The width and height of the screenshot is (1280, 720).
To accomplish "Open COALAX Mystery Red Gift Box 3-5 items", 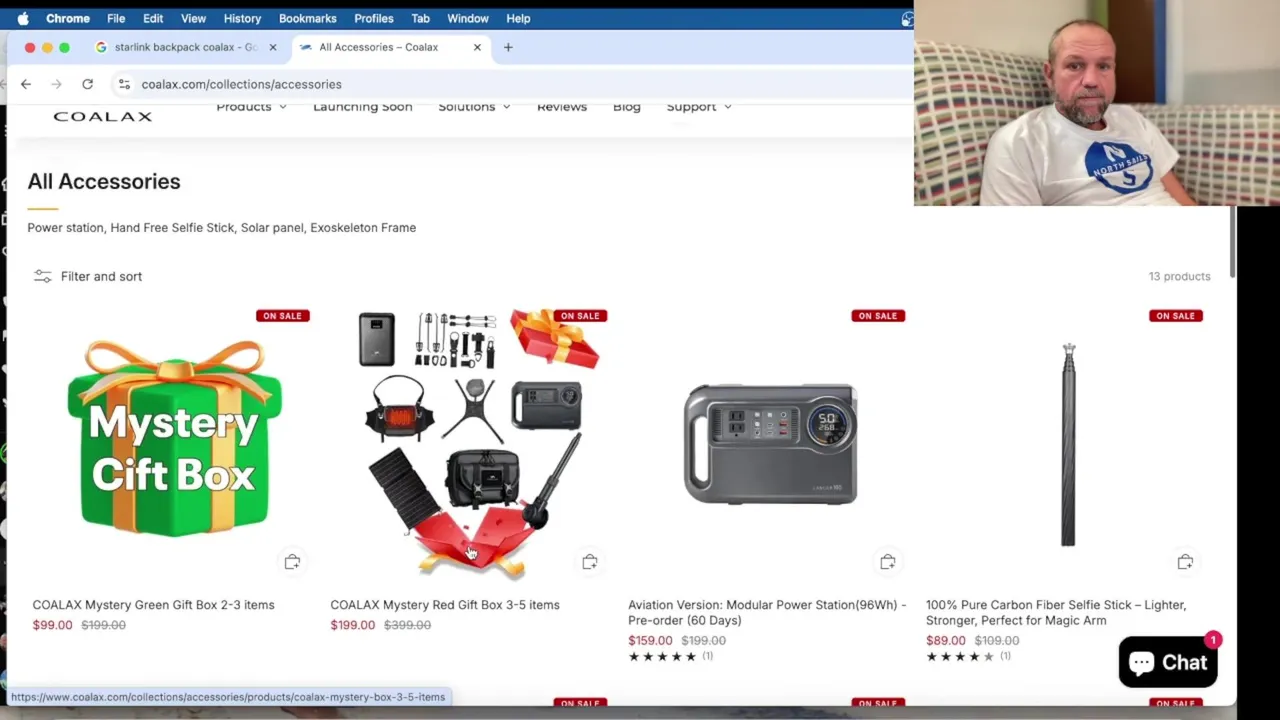I will tap(445, 605).
